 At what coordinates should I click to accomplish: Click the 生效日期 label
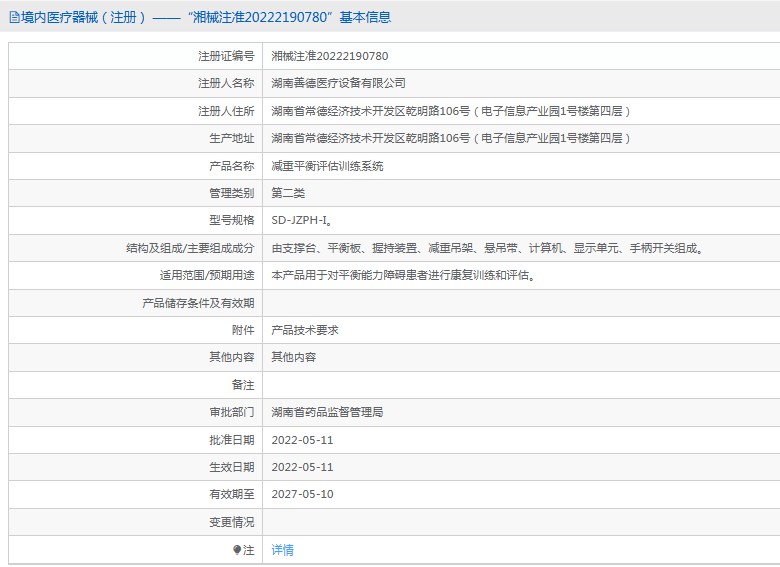pos(231,467)
